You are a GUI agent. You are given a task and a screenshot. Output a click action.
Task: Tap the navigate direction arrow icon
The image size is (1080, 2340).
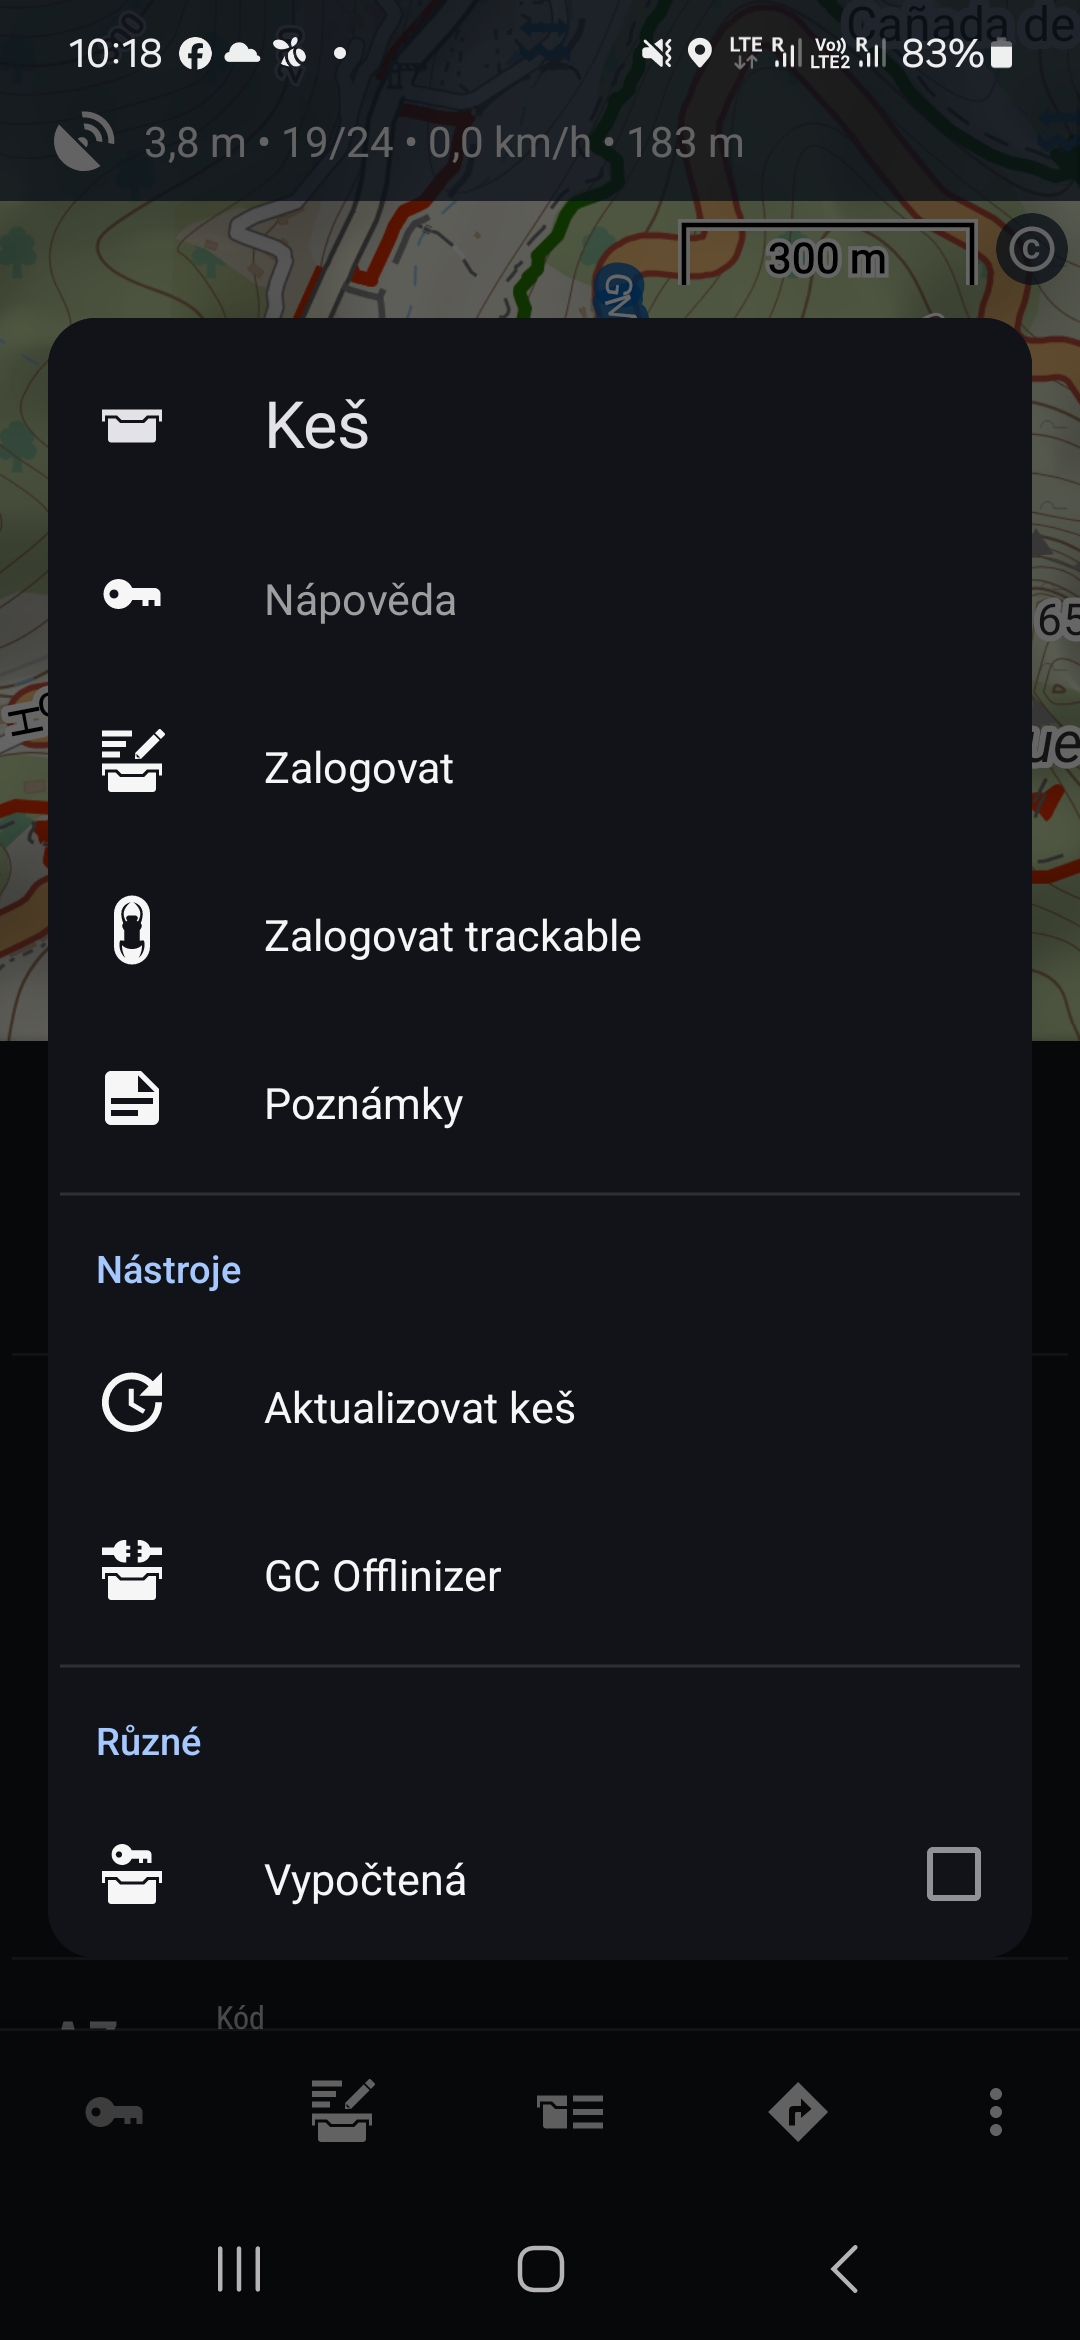[x=797, y=2112]
